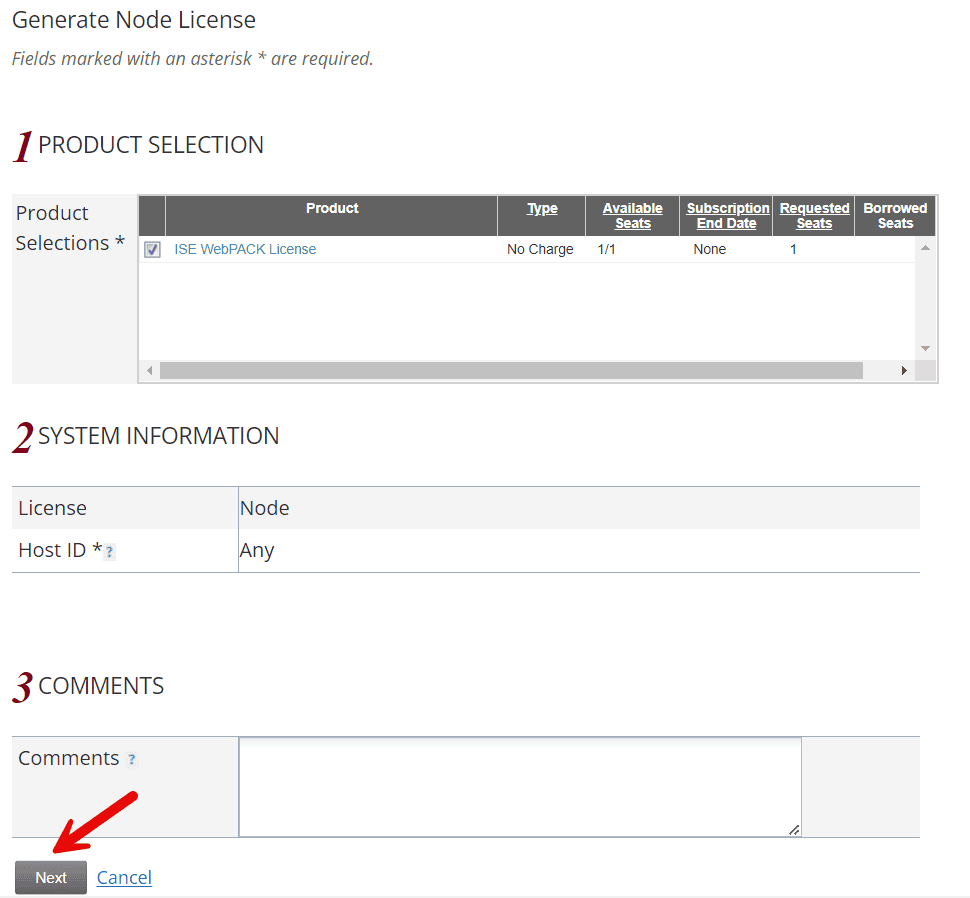The width and height of the screenshot is (970, 898).
Task: Click the Cancel link
Action: coord(124,877)
